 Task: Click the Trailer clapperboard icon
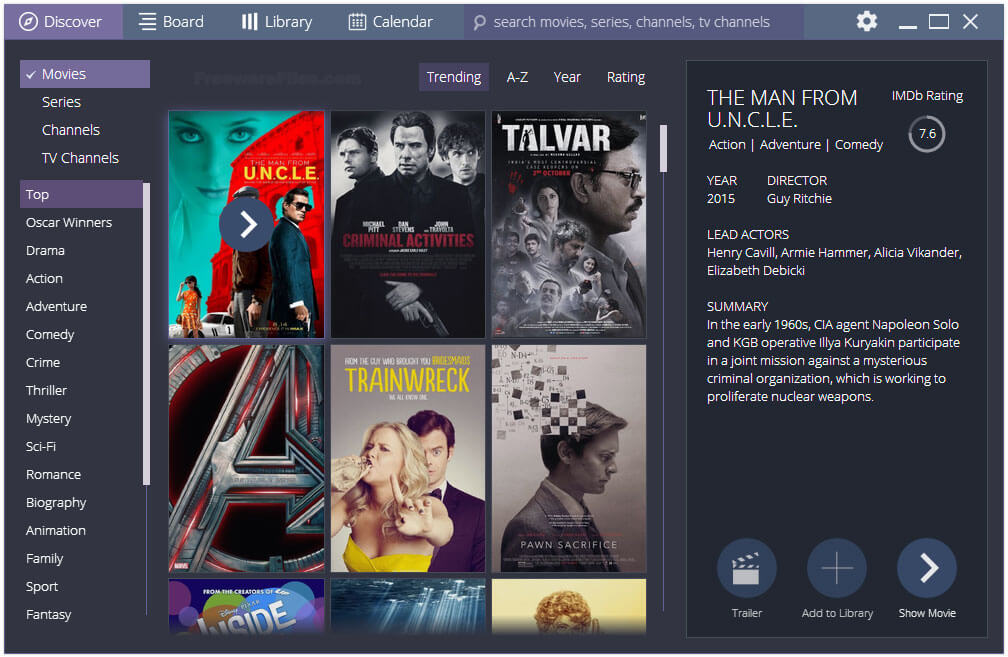tap(746, 568)
